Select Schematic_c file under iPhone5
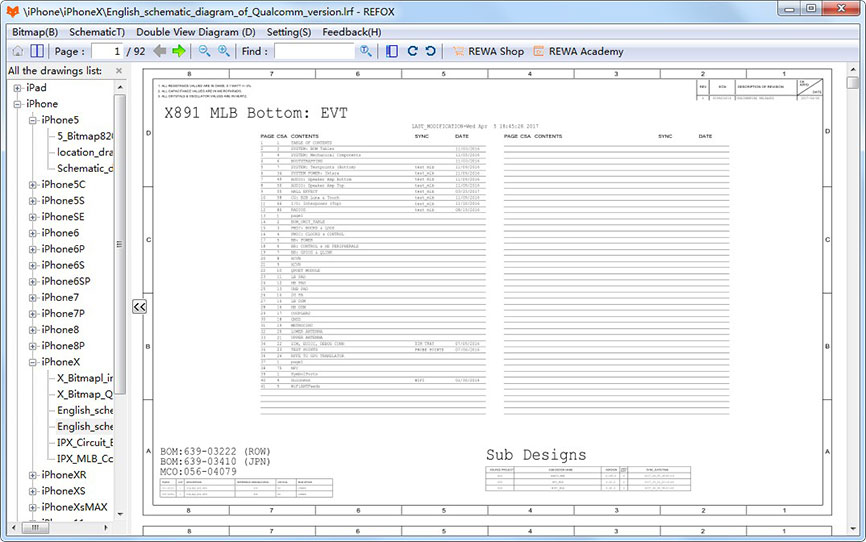The image size is (866, 542). 85,168
